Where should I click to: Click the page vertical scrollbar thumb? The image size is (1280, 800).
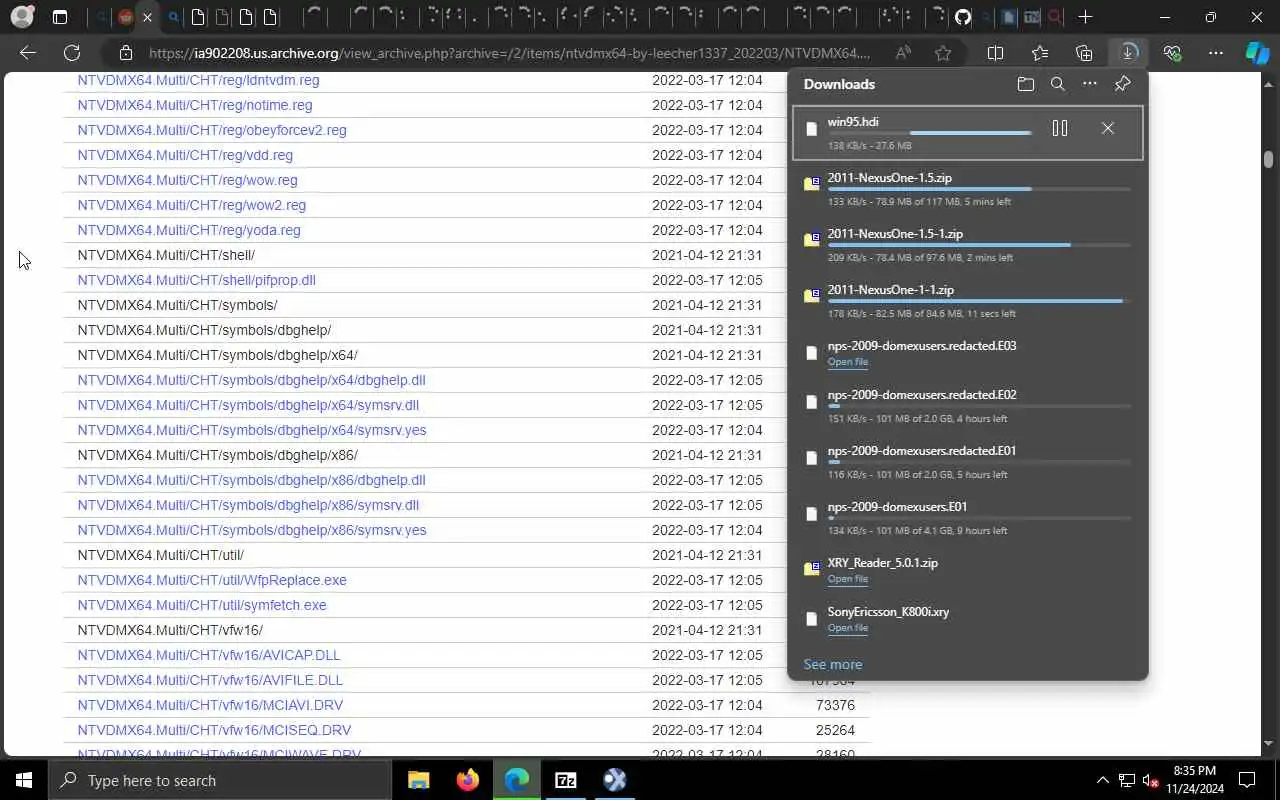[x=1268, y=159]
